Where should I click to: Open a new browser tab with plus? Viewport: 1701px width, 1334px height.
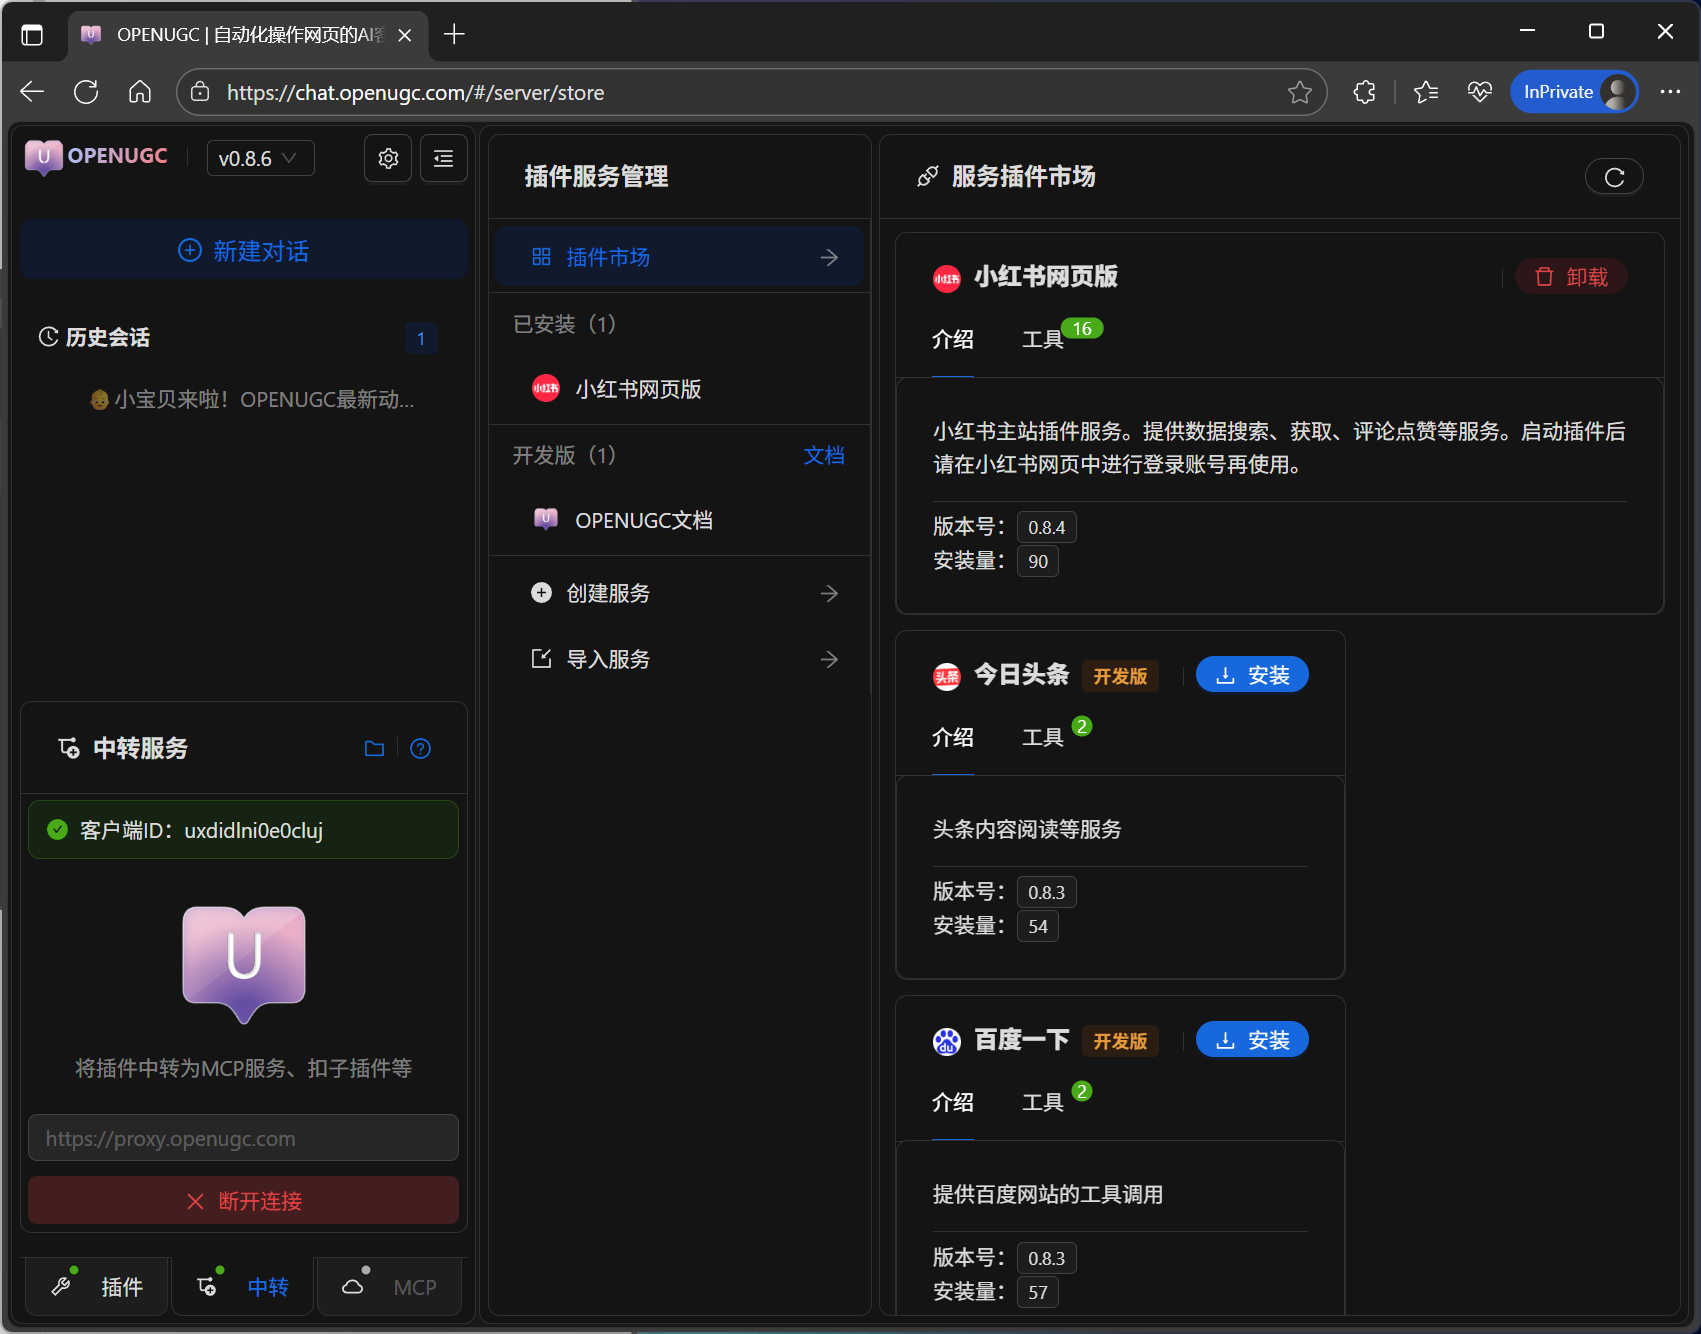coord(454,34)
